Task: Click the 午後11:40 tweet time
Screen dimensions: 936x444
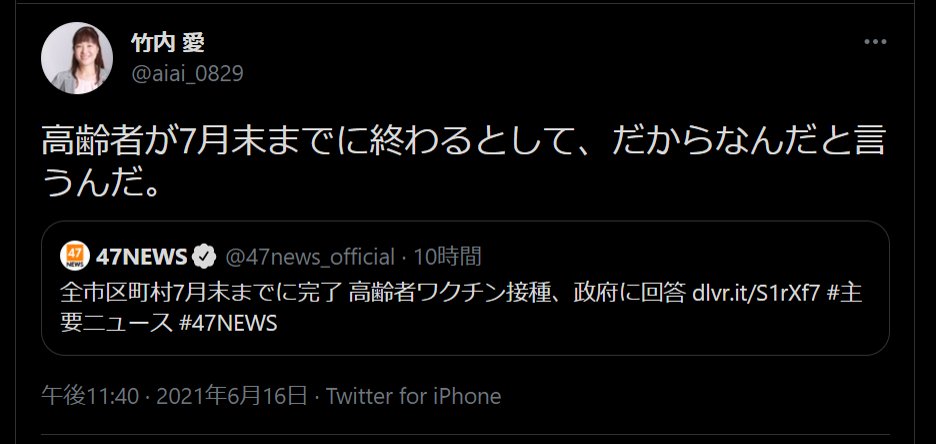Action: [x=90, y=396]
